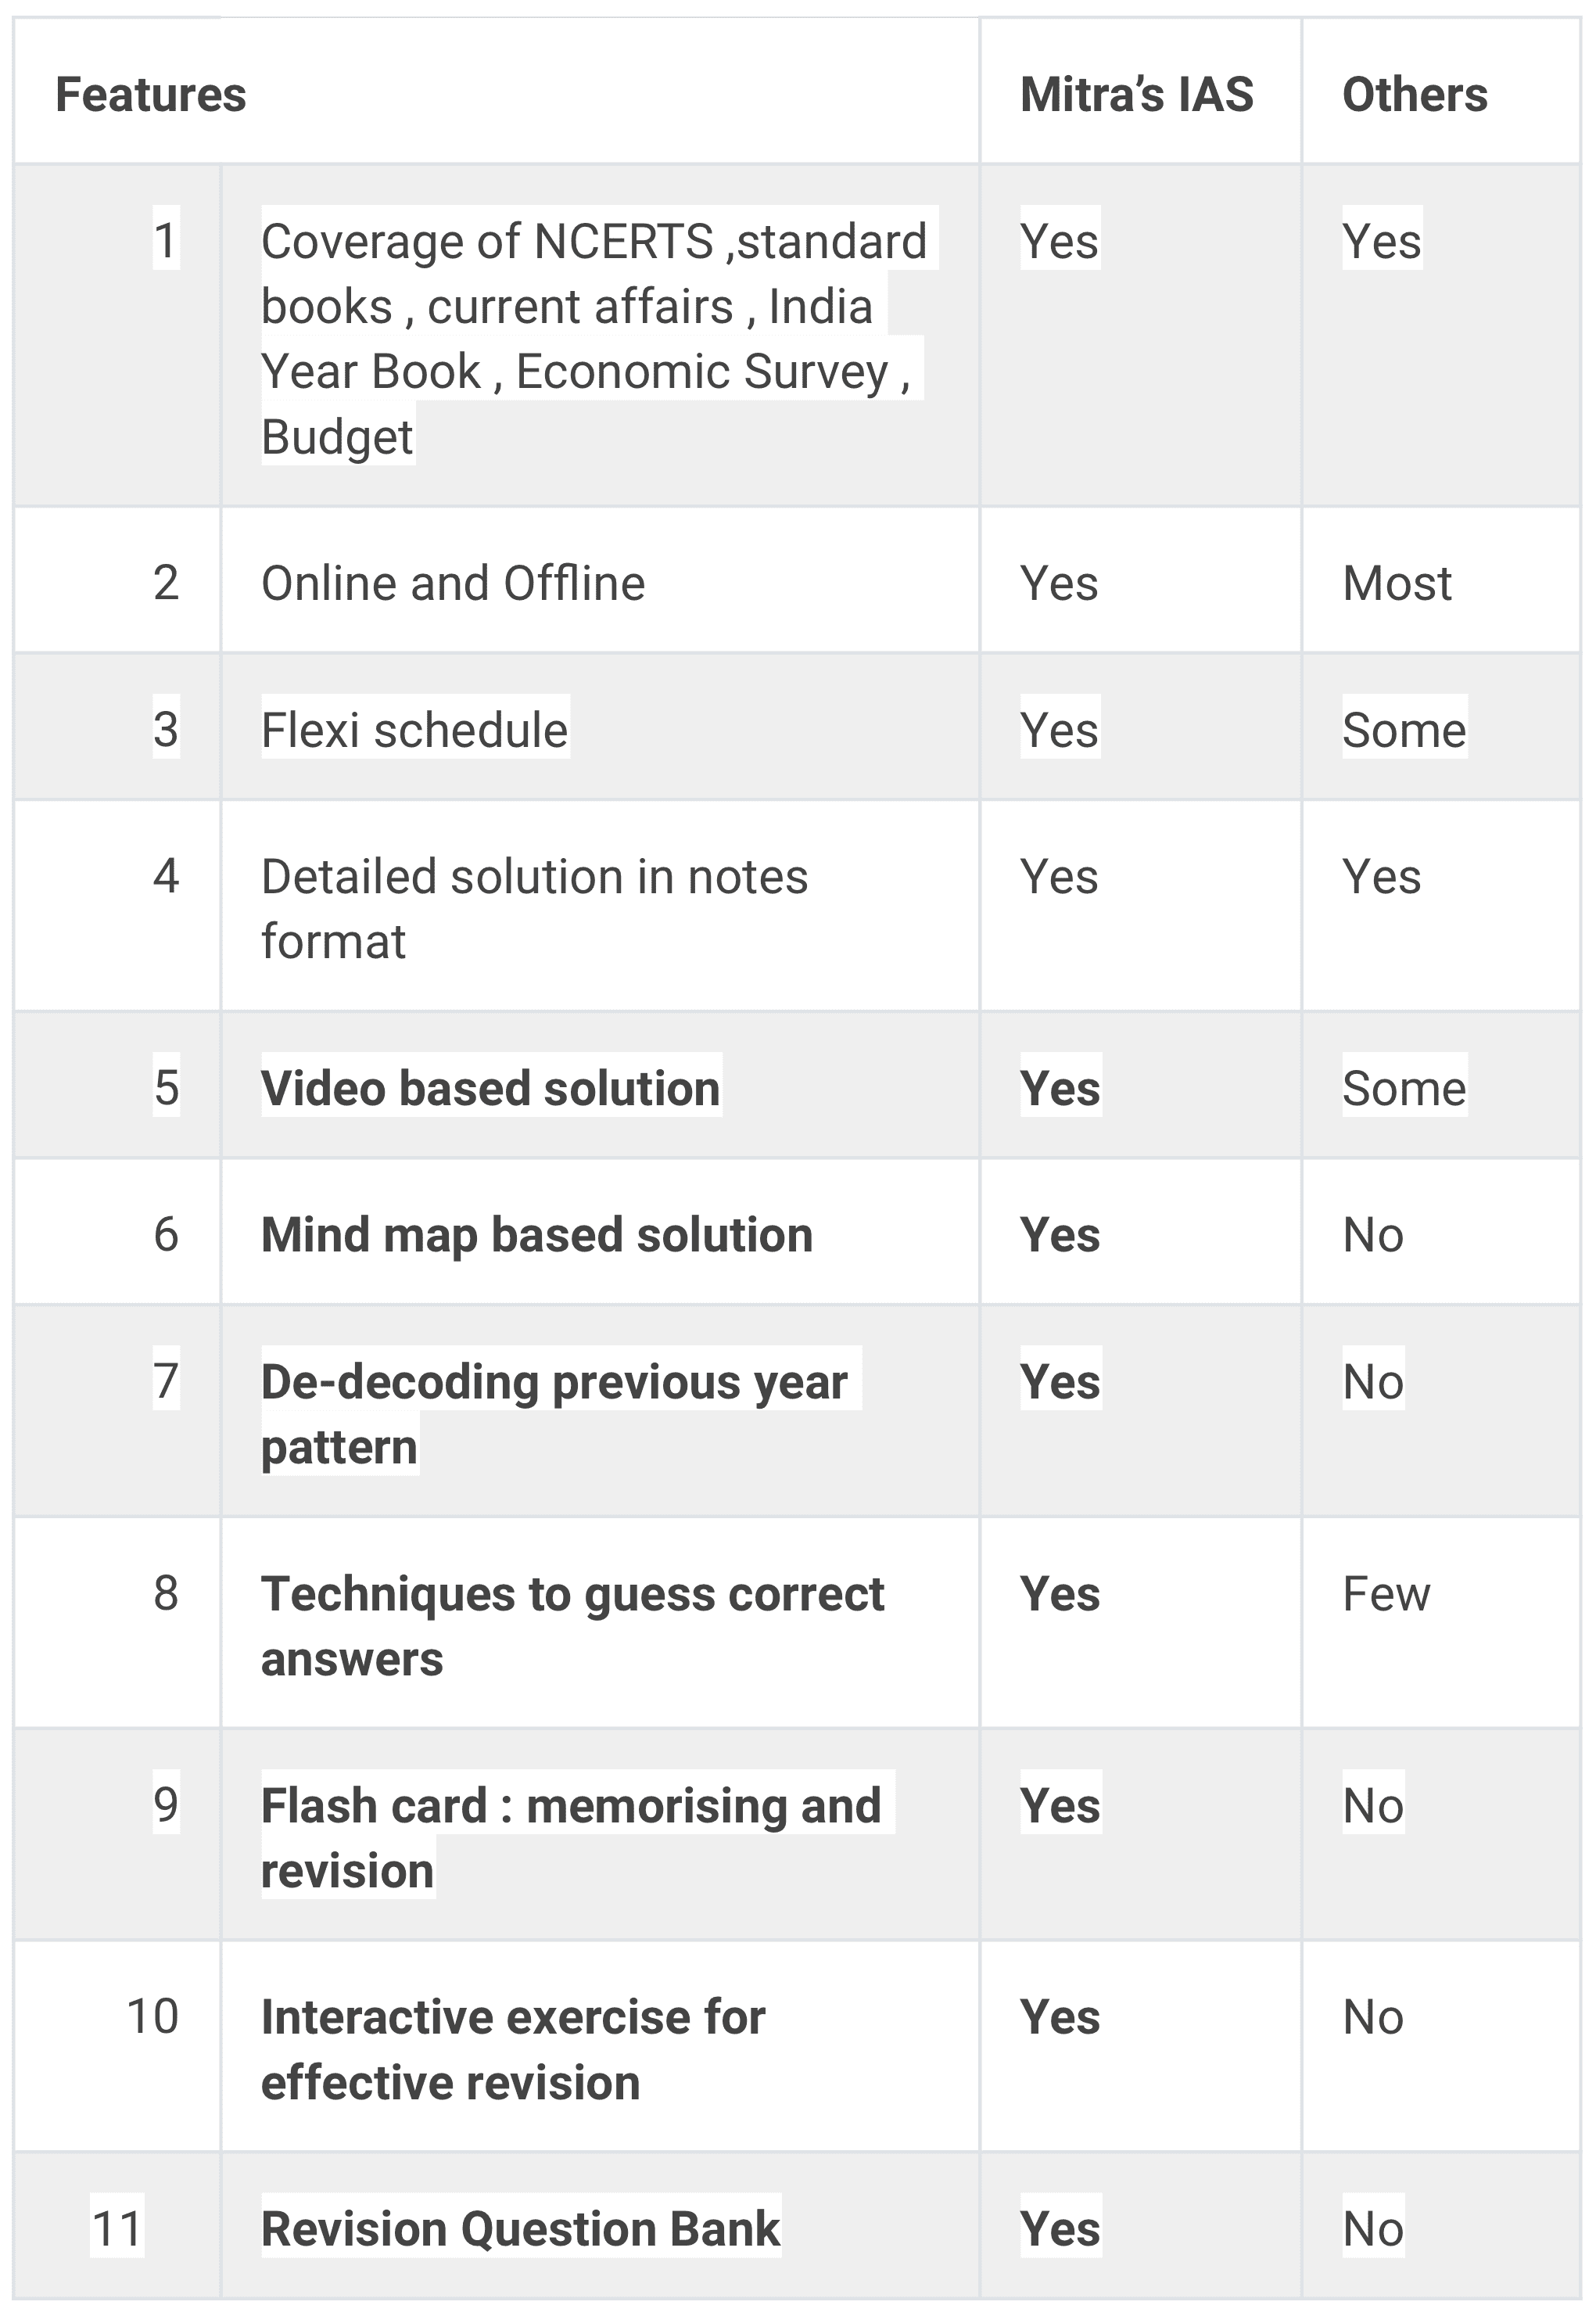Click the Most value for Online and Offline
Viewport: 1596px width, 2316px height.
[x=1396, y=583]
